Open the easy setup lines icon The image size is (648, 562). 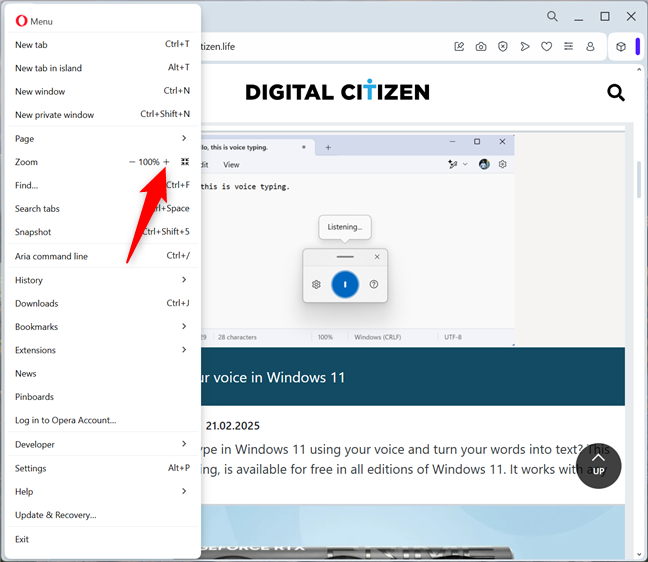click(569, 46)
